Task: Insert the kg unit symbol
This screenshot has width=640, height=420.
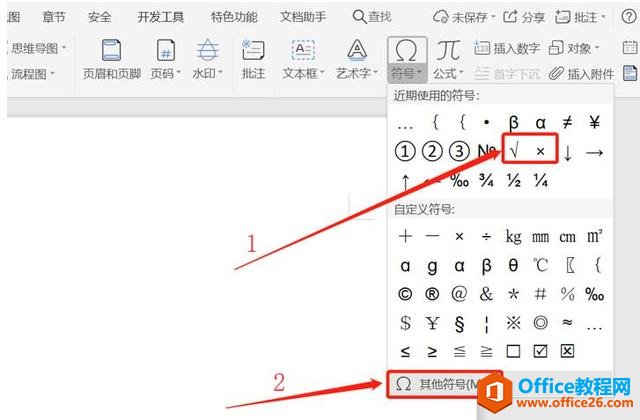Action: coord(513,237)
